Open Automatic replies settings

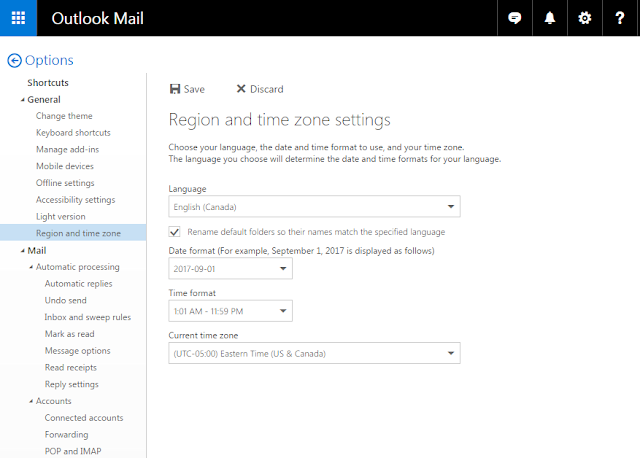click(78, 284)
